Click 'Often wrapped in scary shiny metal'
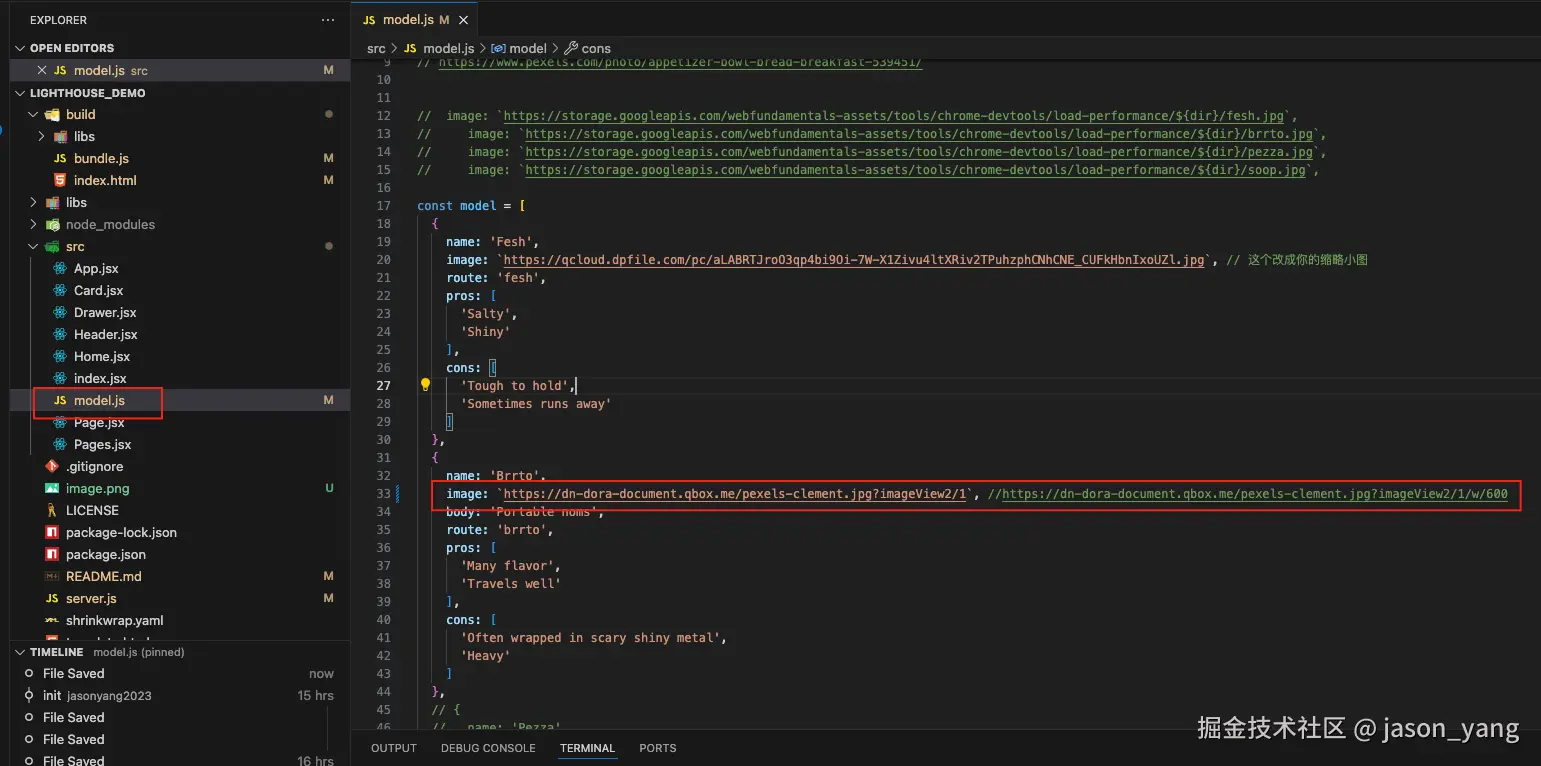 pos(590,638)
